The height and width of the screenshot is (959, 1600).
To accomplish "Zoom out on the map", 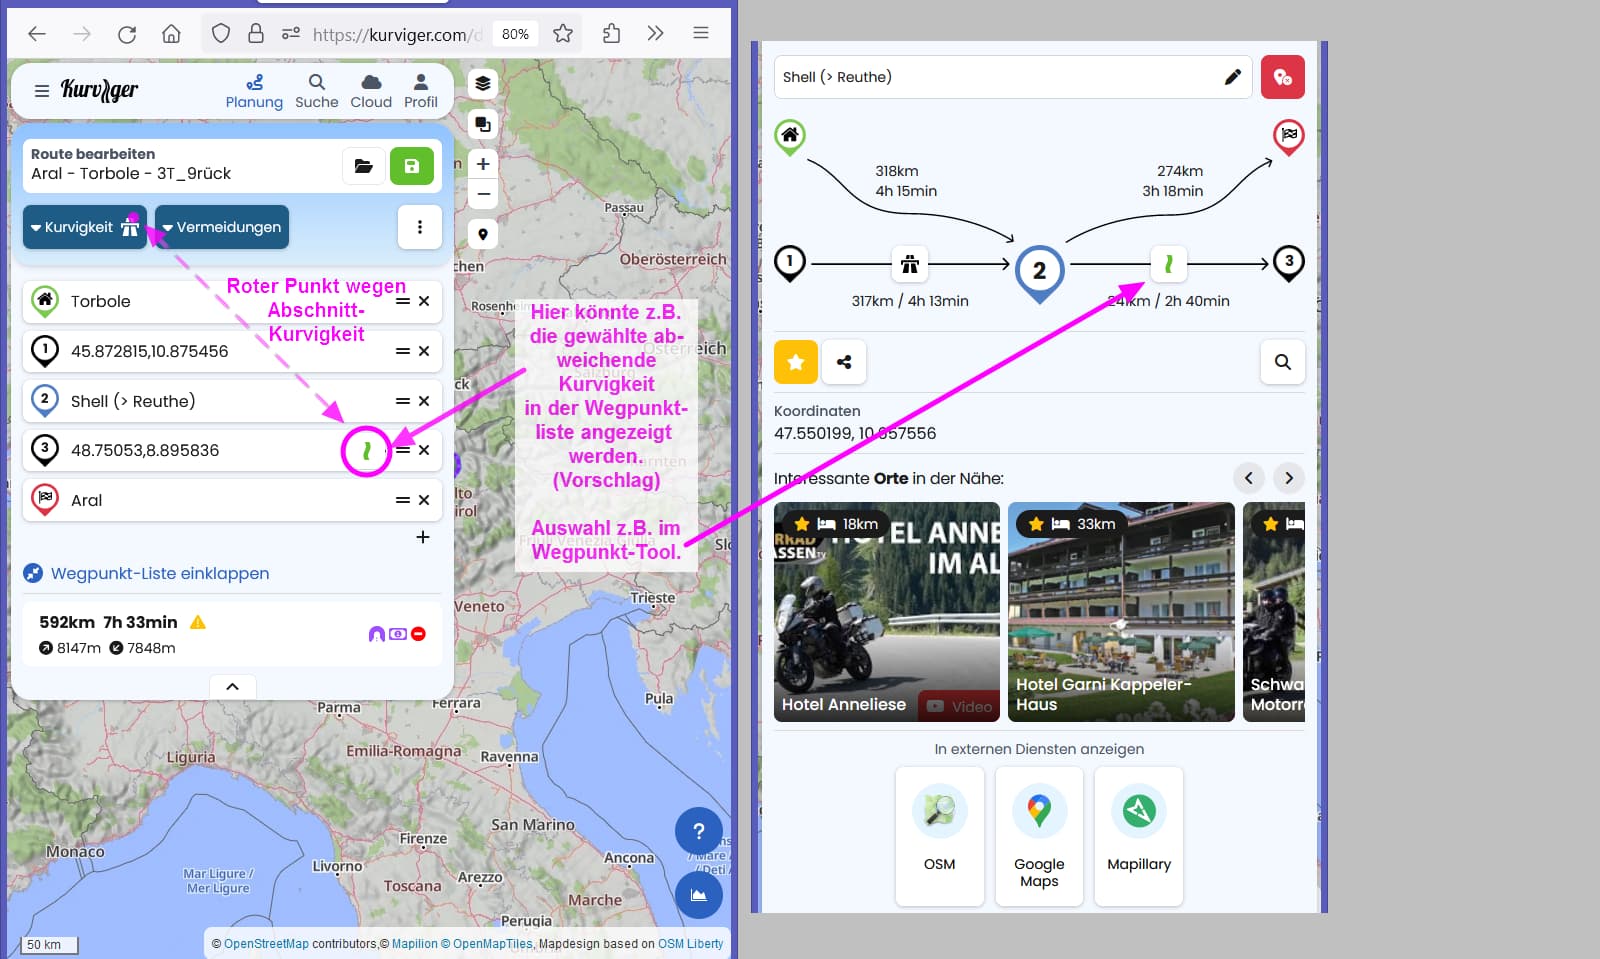I will pyautogui.click(x=483, y=193).
